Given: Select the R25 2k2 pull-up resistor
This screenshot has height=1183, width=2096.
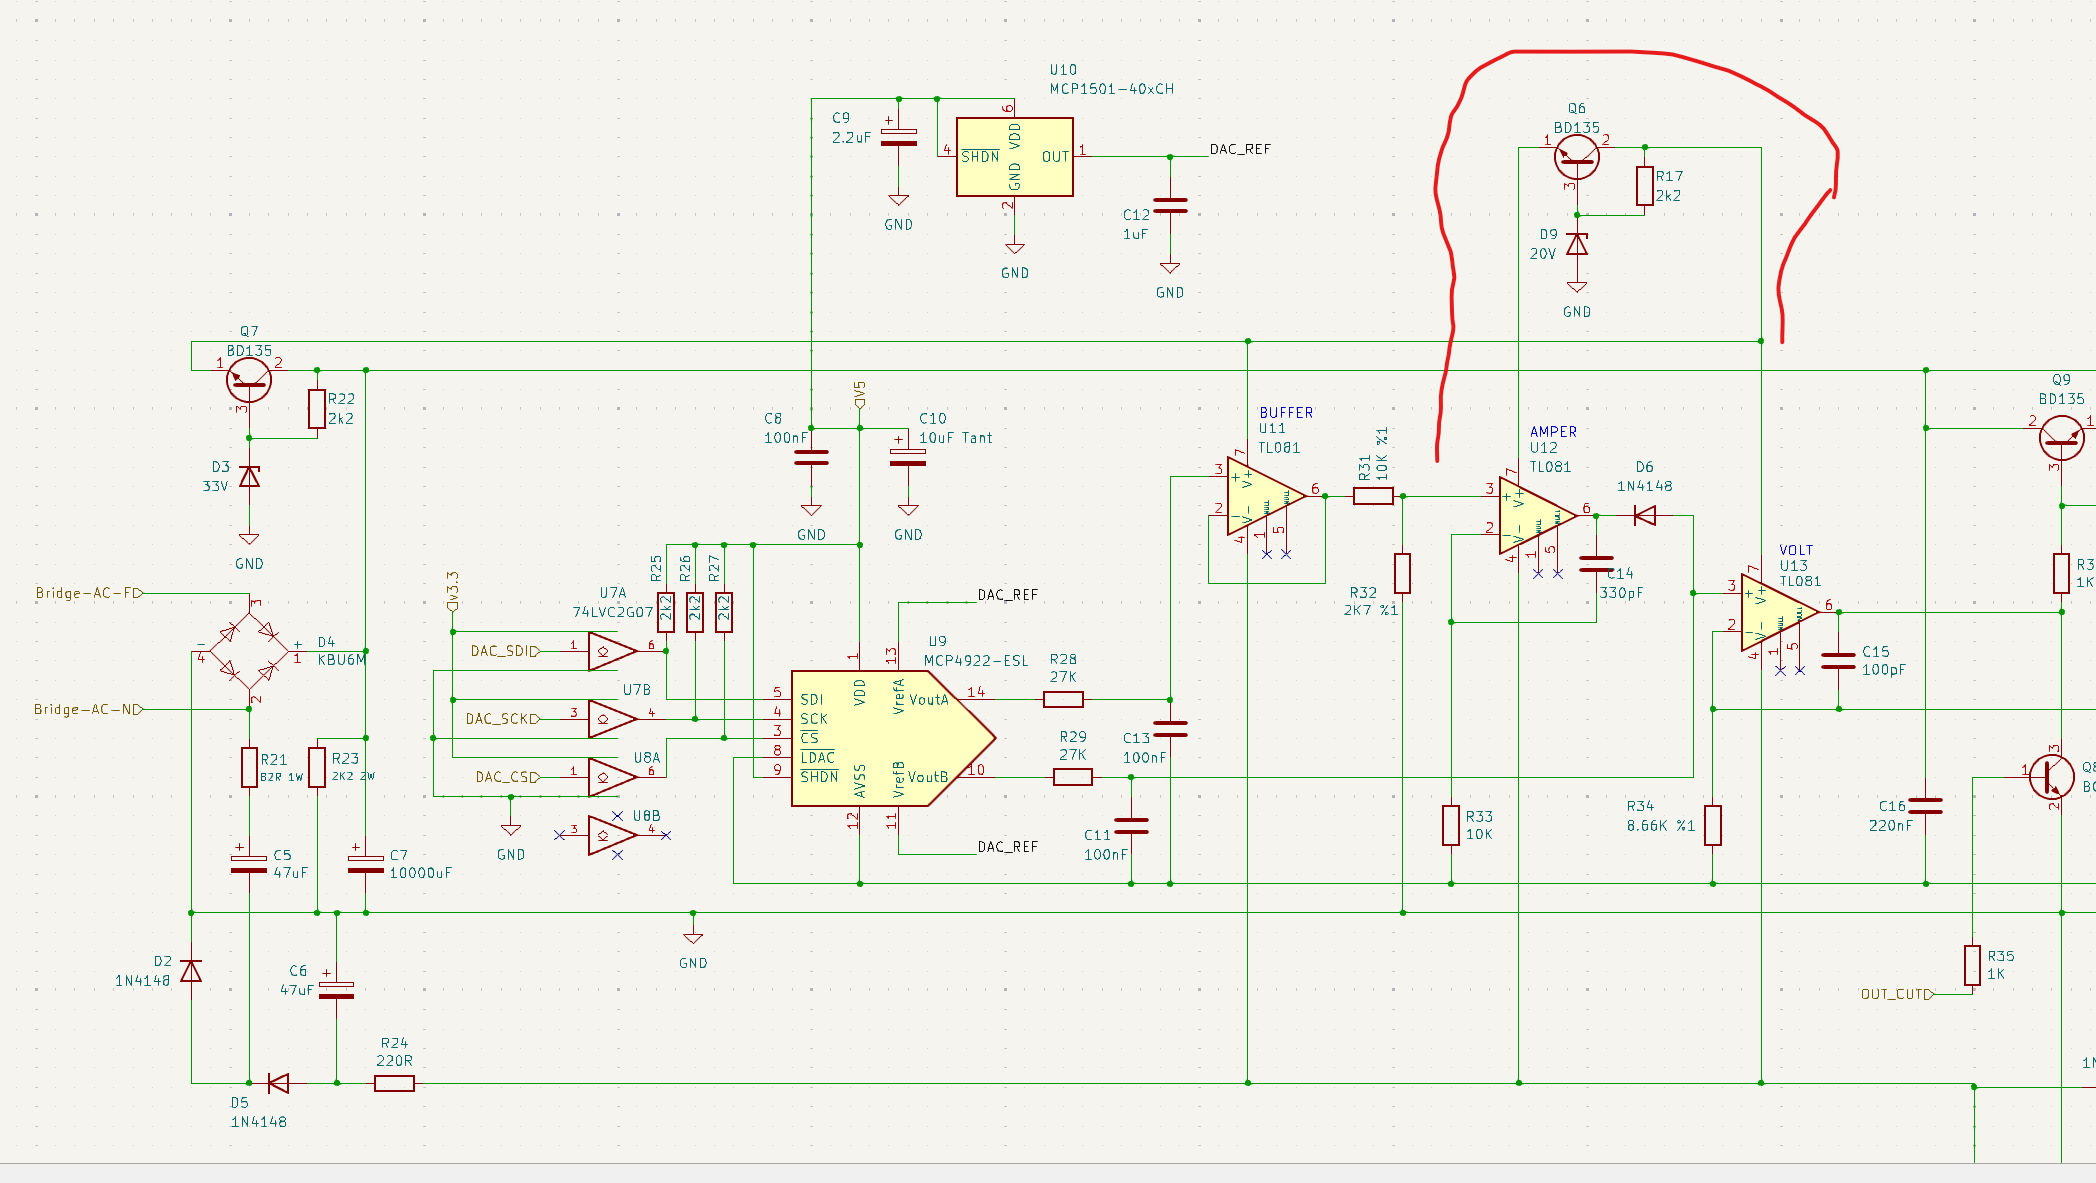Looking at the screenshot, I should [x=666, y=612].
